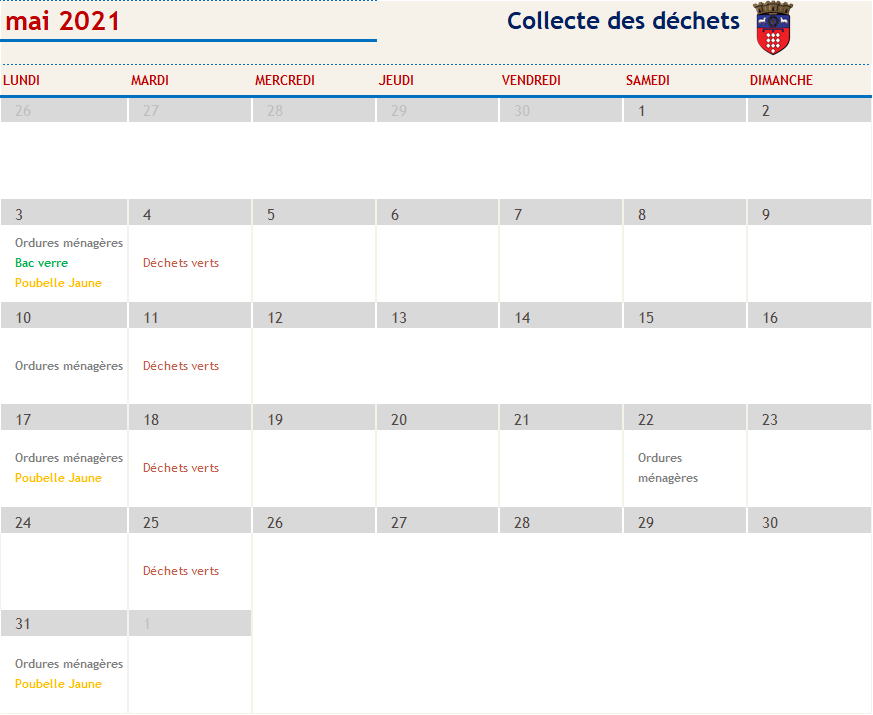Click 'Ordures ménagères' on Monday 17

[69, 458]
